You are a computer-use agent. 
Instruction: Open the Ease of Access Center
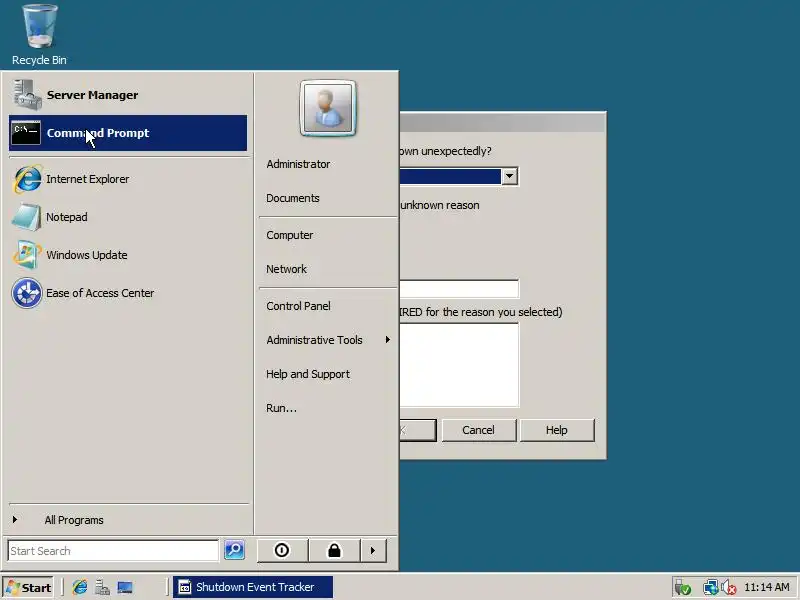click(128, 293)
